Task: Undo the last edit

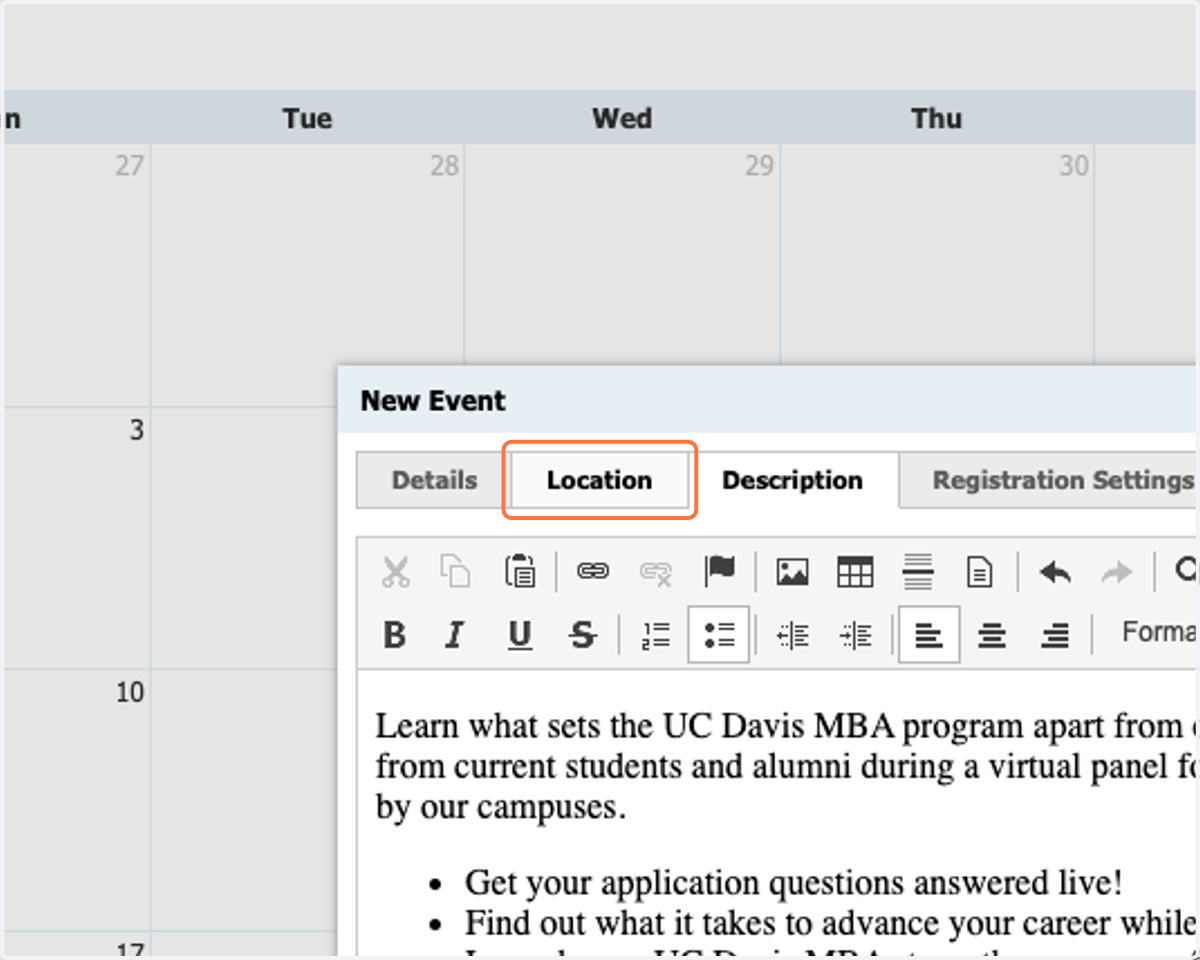Action: pos(1055,572)
